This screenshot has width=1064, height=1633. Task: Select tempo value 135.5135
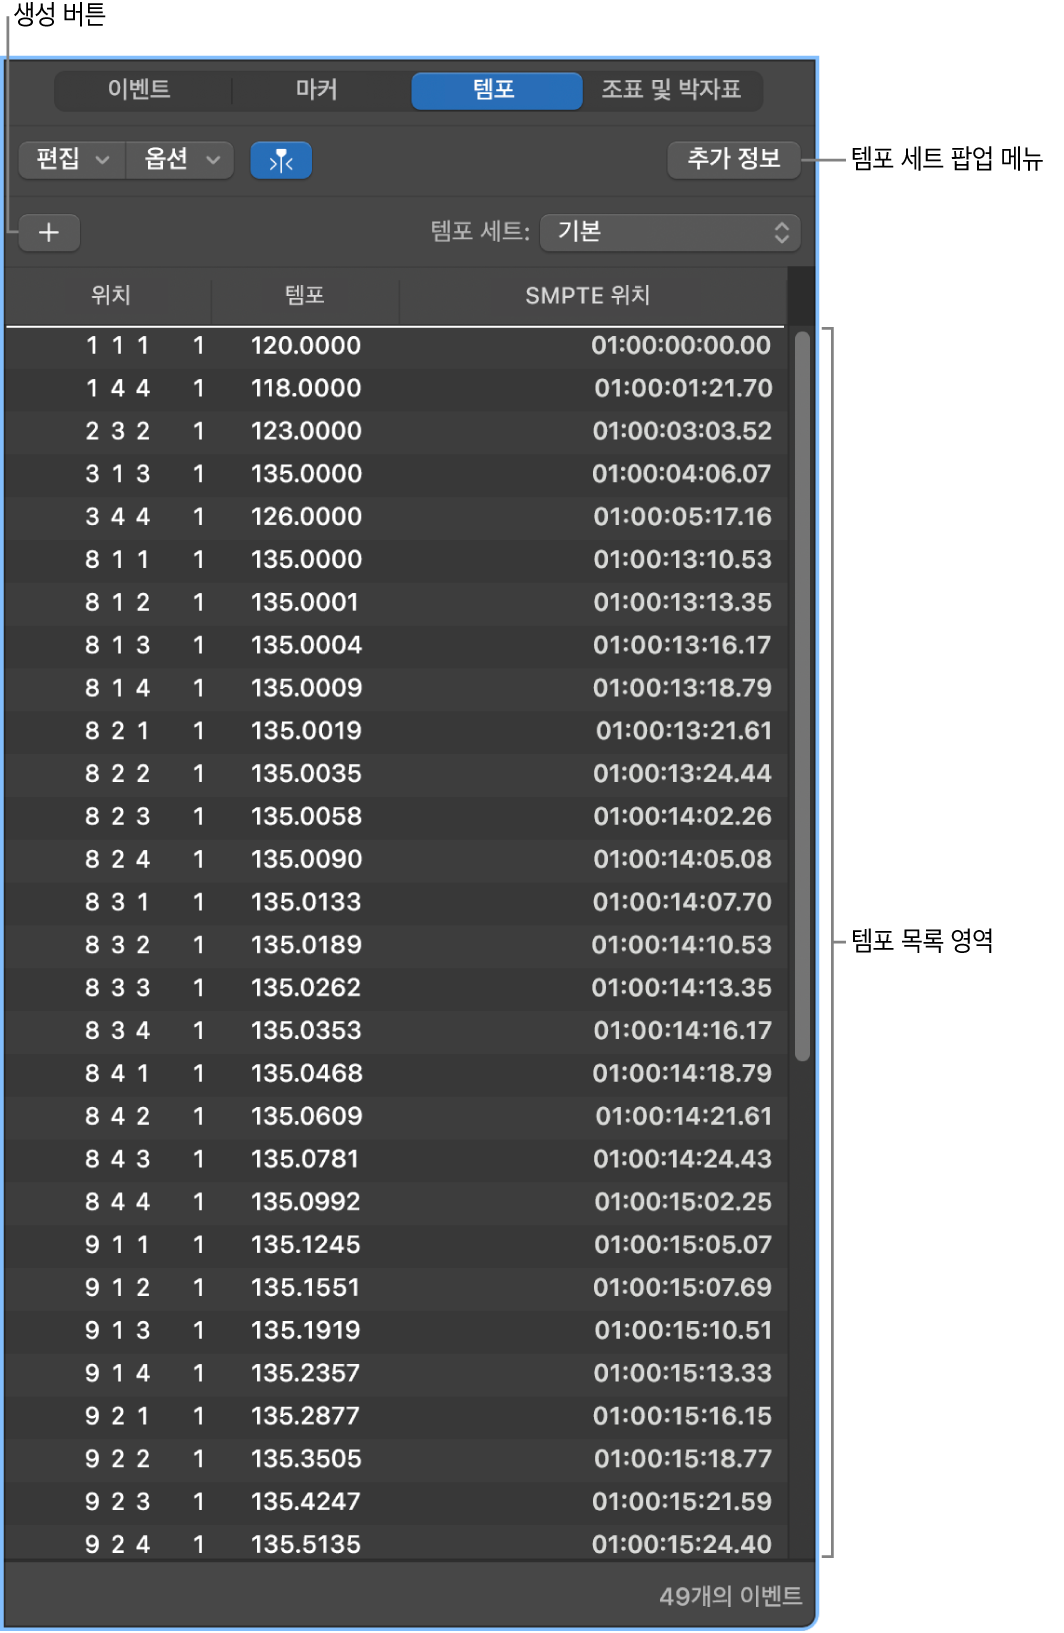tap(305, 1545)
